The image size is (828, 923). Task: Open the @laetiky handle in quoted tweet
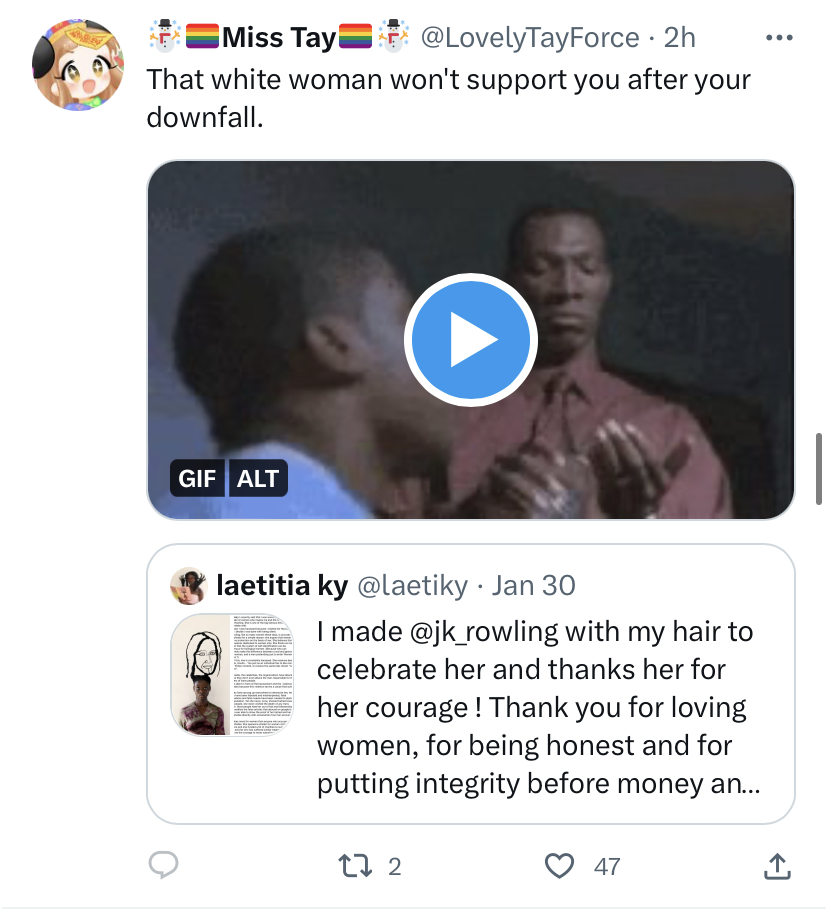(413, 586)
